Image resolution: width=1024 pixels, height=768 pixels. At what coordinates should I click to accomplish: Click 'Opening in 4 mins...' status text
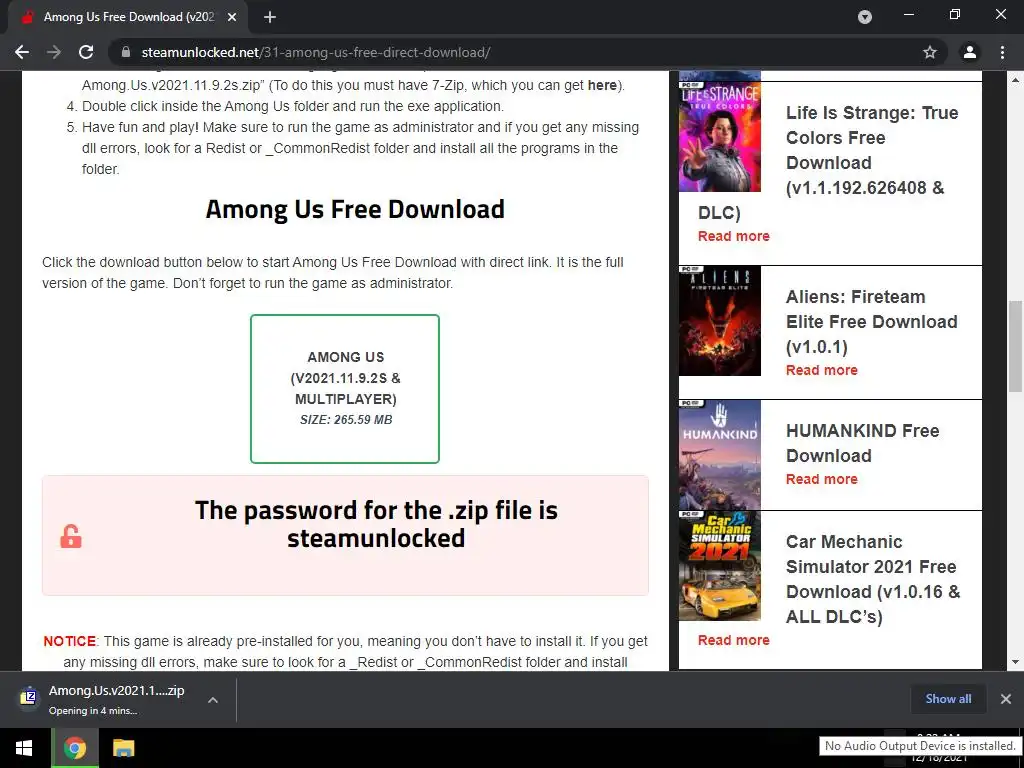tap(93, 711)
